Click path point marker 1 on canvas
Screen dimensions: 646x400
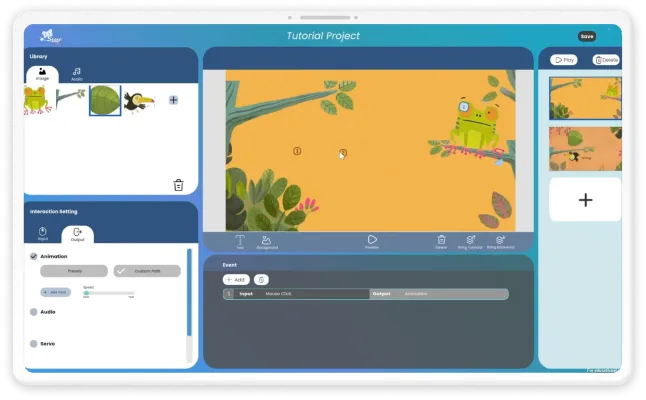(297, 151)
